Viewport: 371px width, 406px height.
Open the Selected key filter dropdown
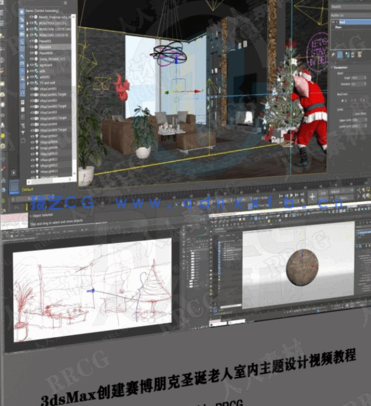click(x=341, y=192)
